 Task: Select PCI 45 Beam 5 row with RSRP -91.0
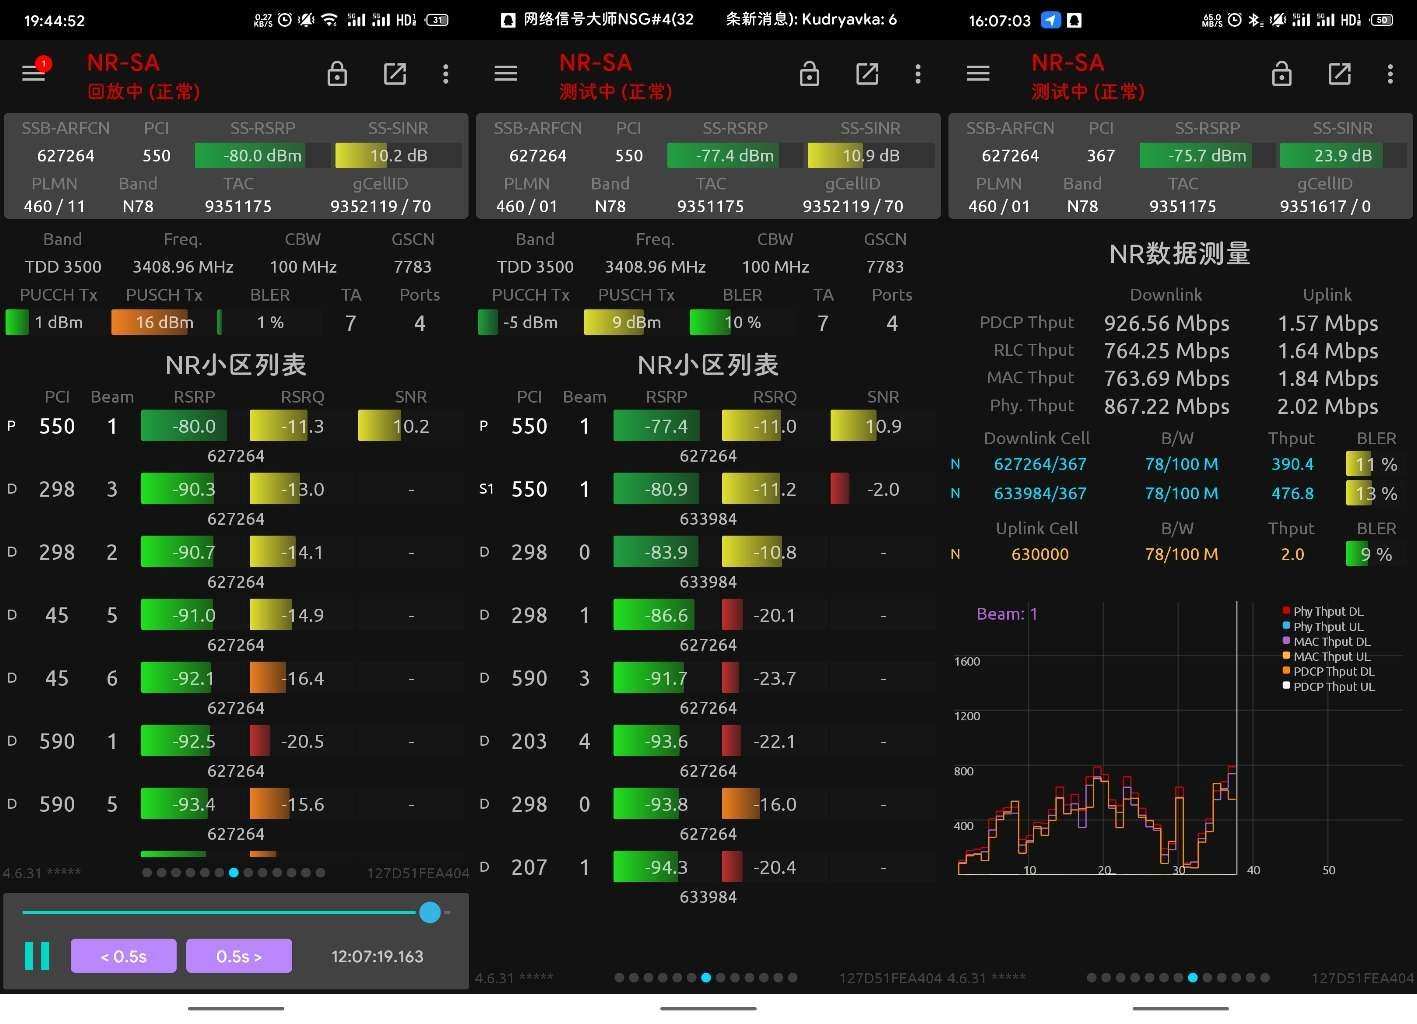point(236,626)
